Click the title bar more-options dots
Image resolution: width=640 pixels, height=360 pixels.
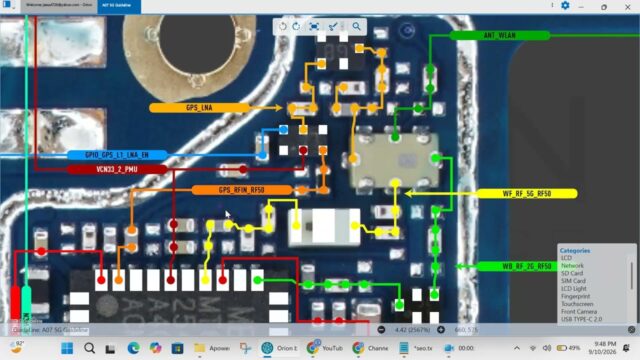click(x=552, y=5)
